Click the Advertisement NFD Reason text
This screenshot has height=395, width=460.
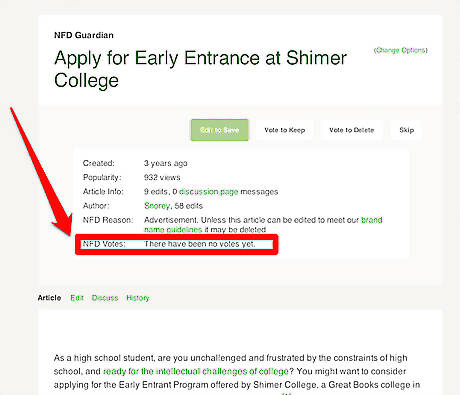(263, 225)
